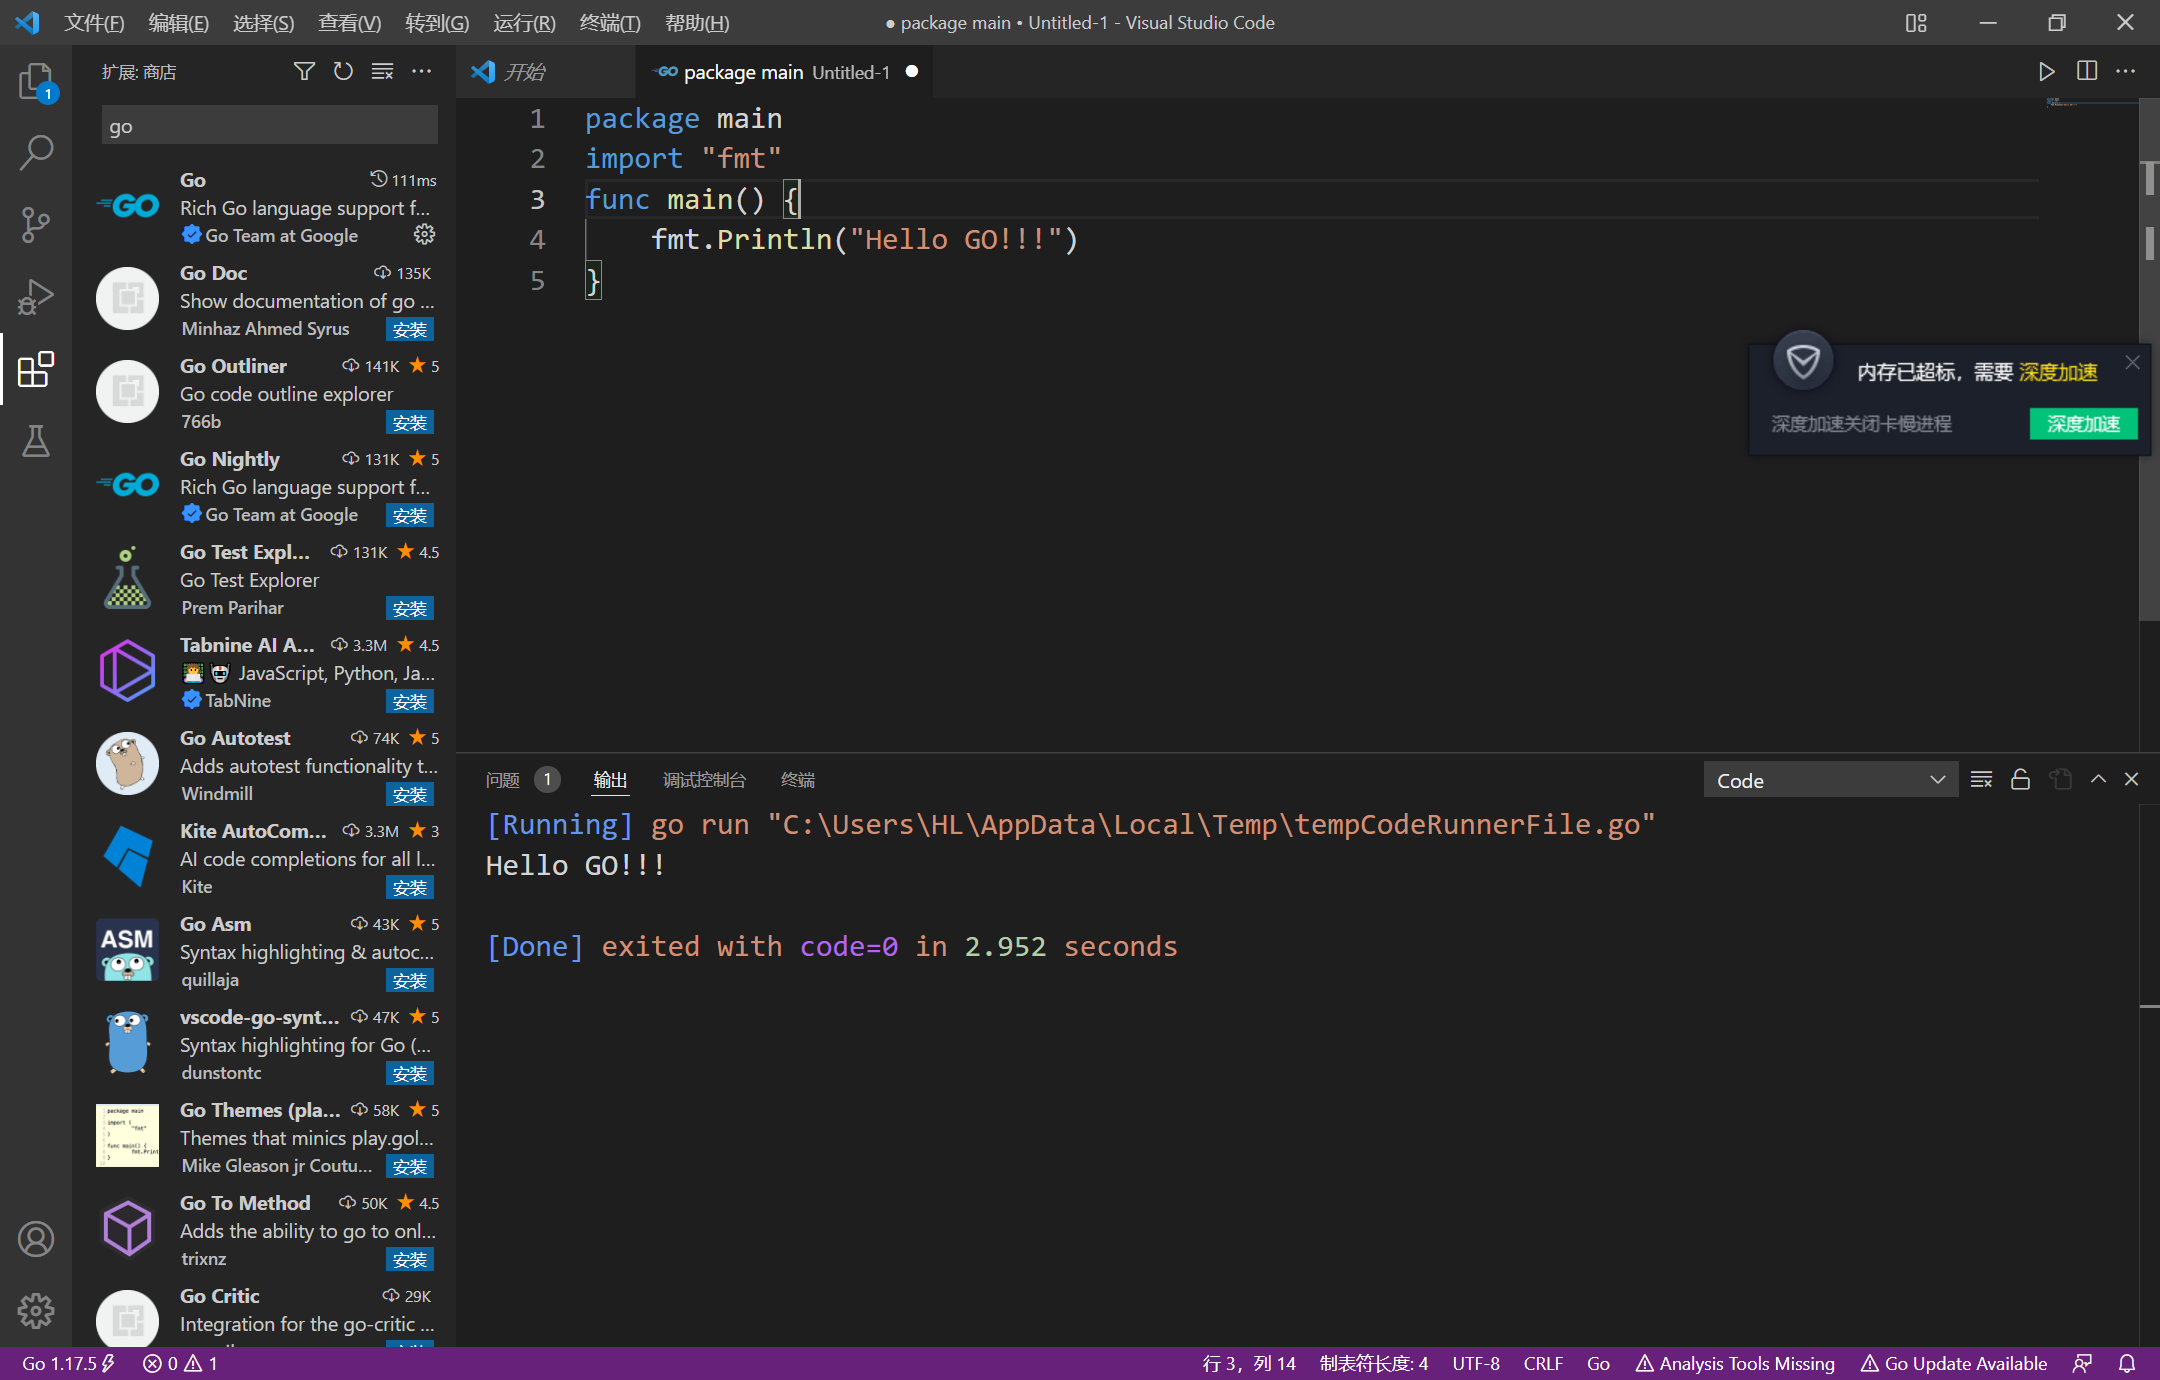Filter extensions with the funnel icon
Image resolution: width=2160 pixels, height=1380 pixels.
(x=304, y=71)
